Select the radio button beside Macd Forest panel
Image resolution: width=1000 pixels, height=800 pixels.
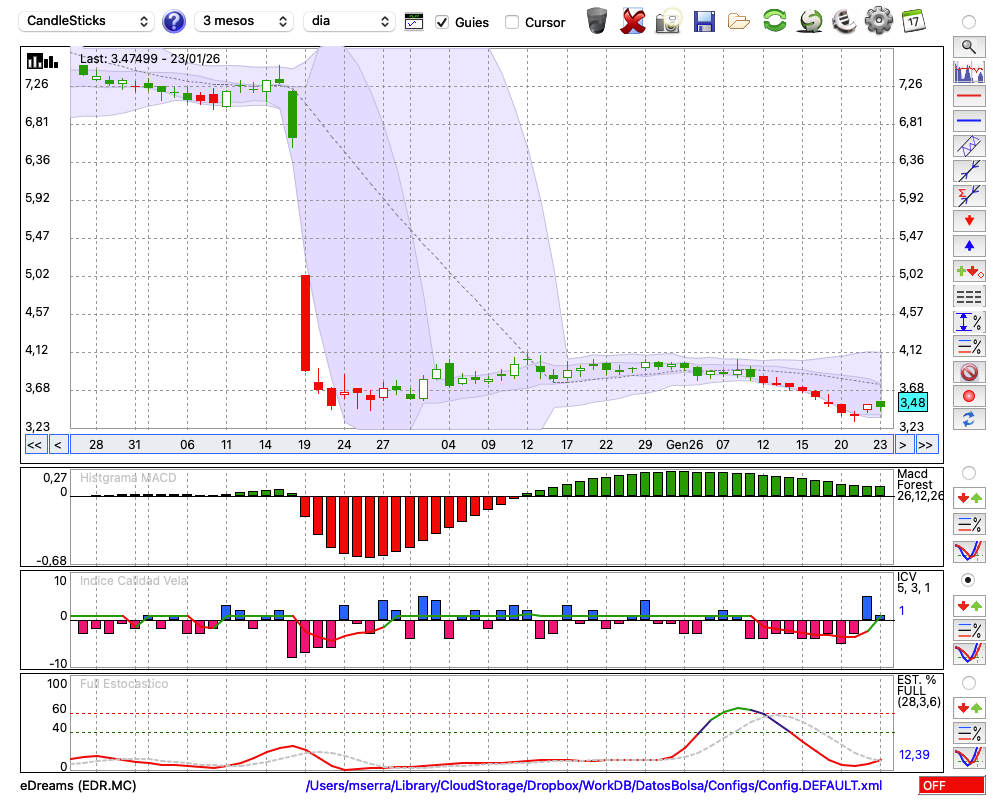tap(968, 472)
